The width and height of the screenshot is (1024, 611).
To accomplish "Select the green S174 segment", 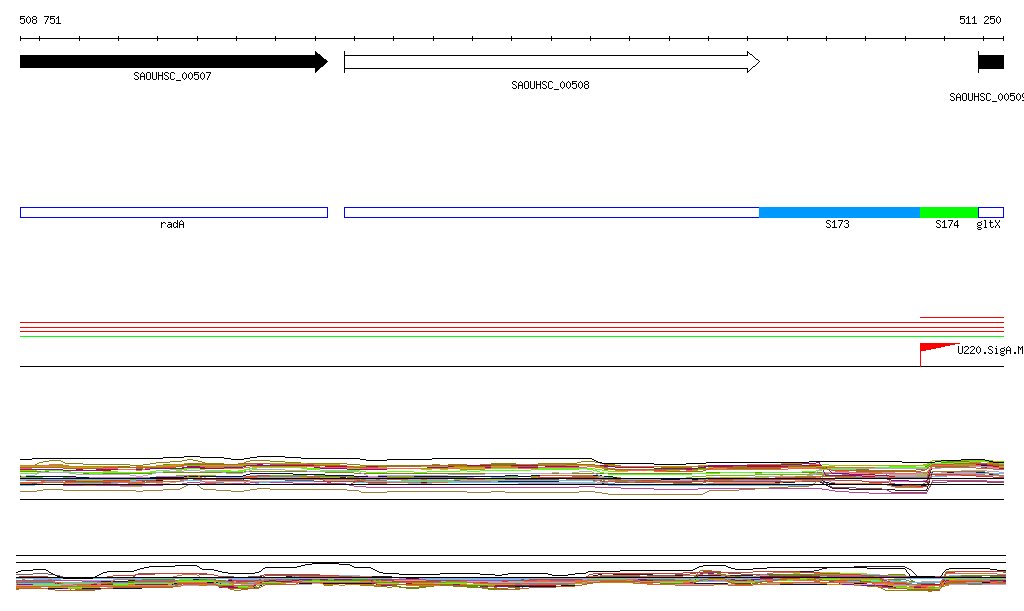I will [x=949, y=213].
